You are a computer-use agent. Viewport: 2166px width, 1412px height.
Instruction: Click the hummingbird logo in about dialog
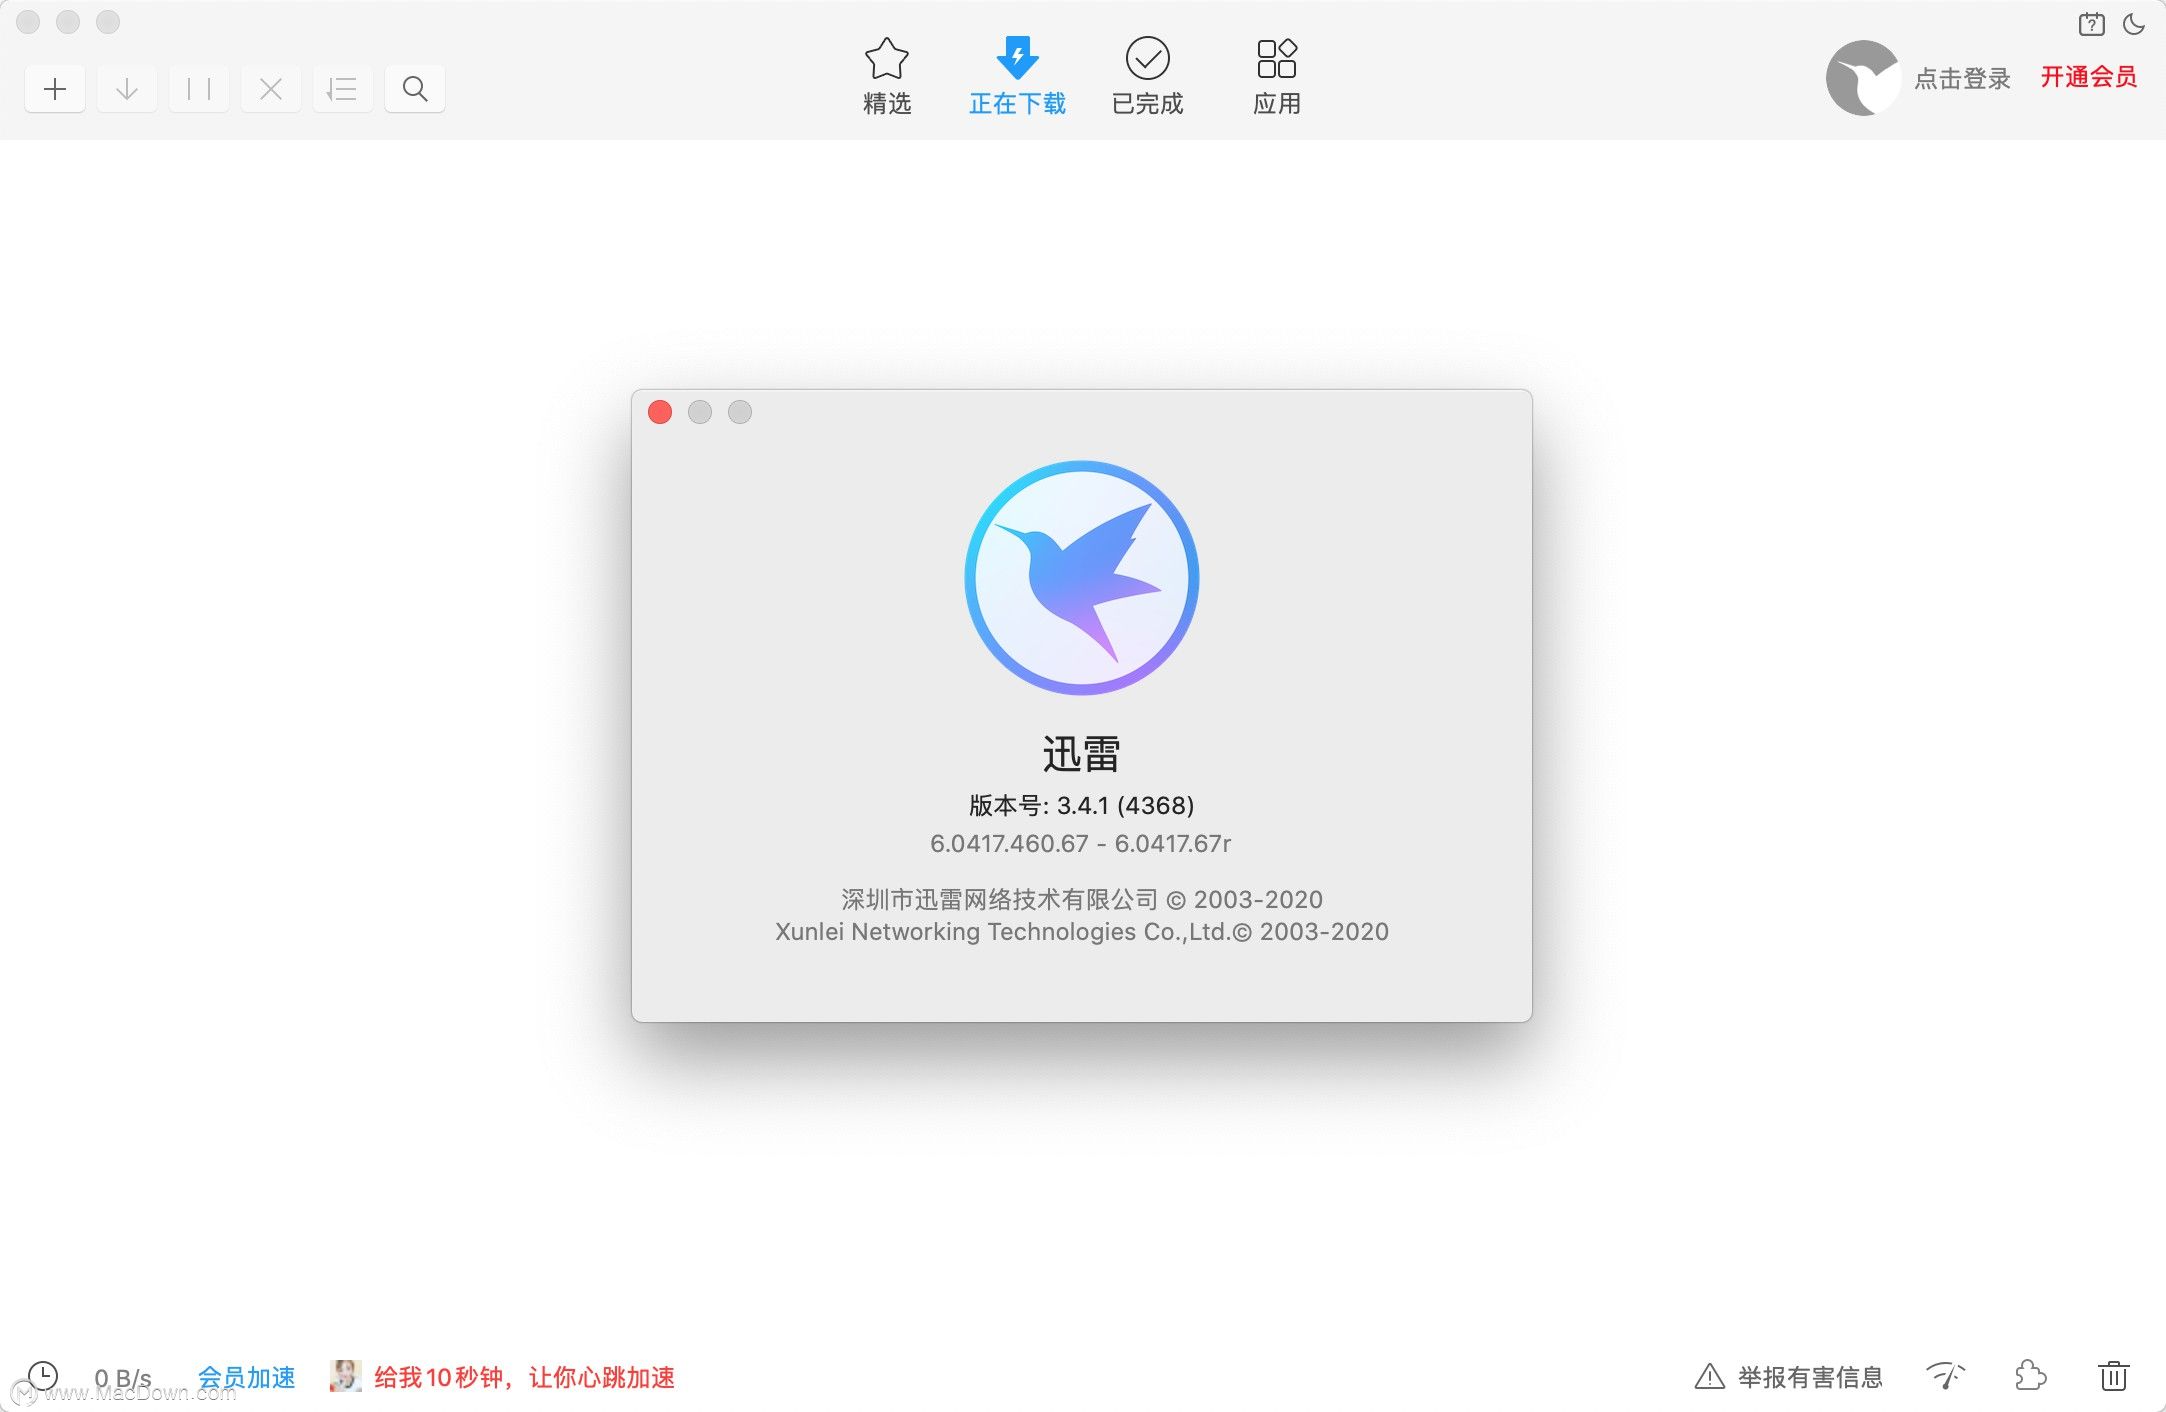(x=1082, y=578)
